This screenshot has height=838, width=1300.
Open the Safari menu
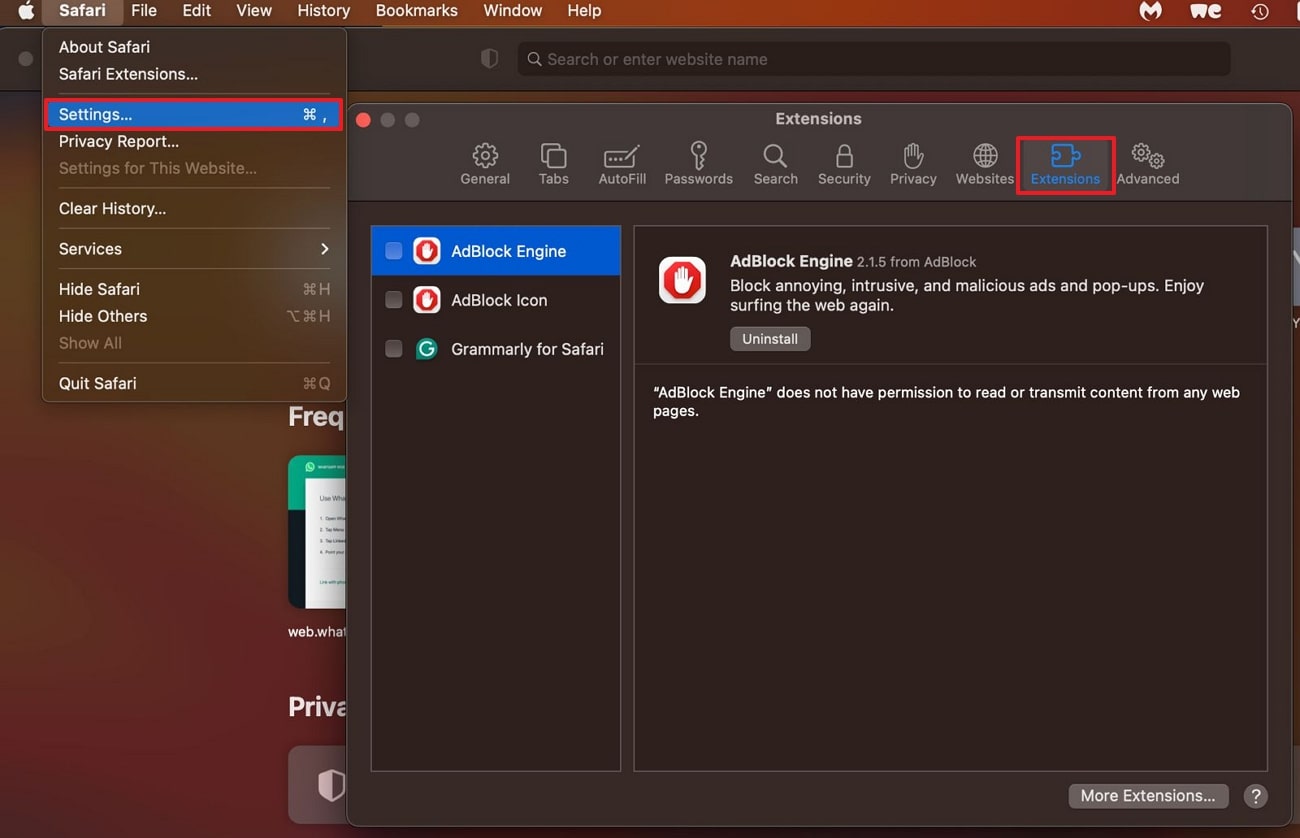point(82,11)
